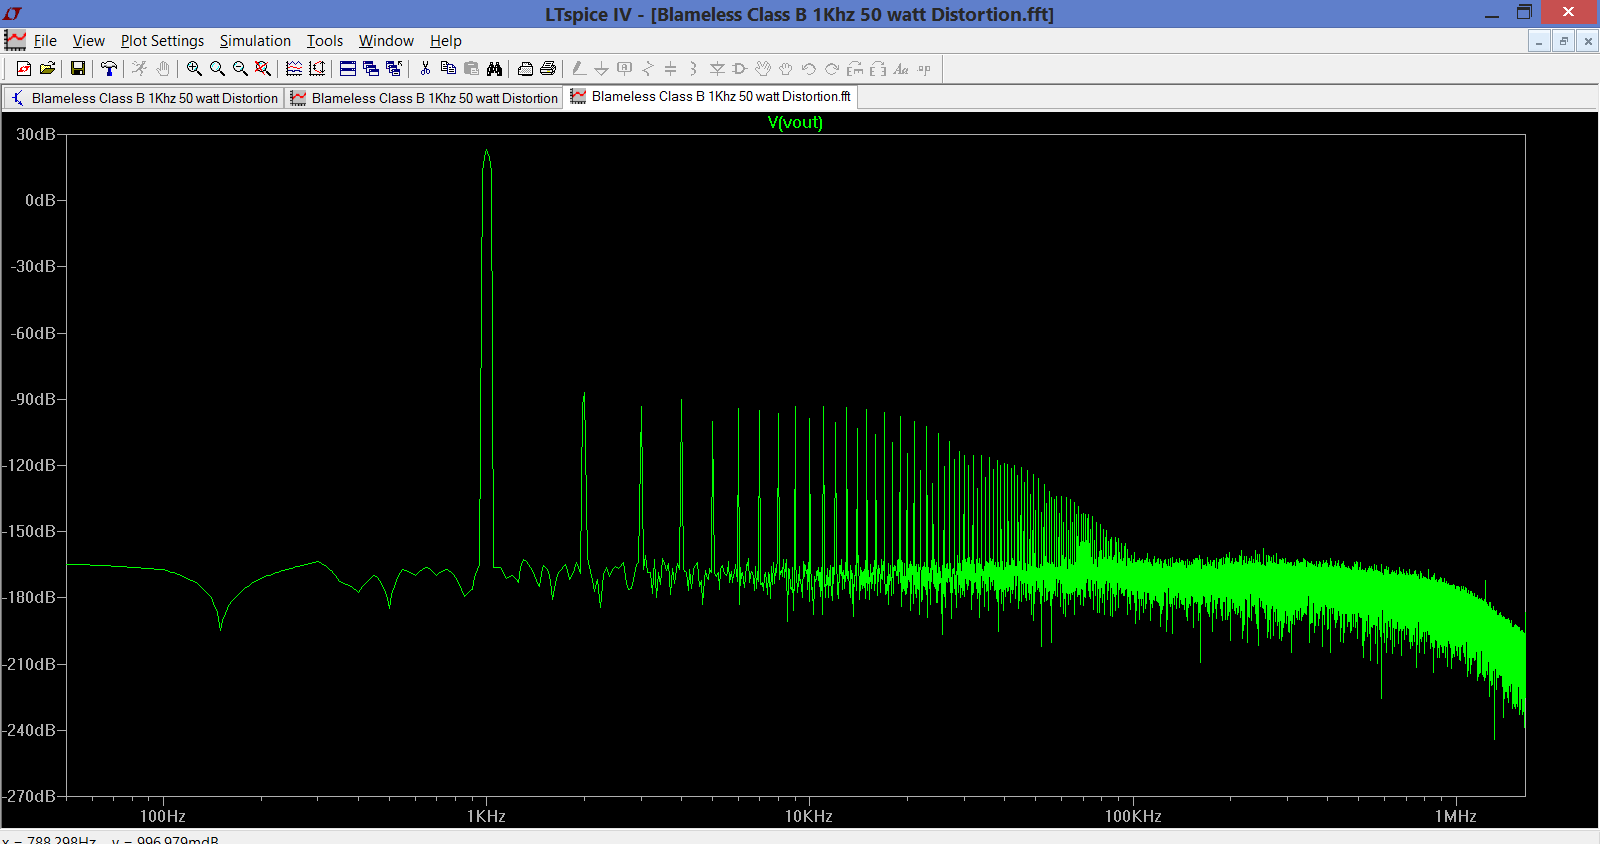Click the Undo arrow icon
The width and height of the screenshot is (1600, 844).
point(809,69)
